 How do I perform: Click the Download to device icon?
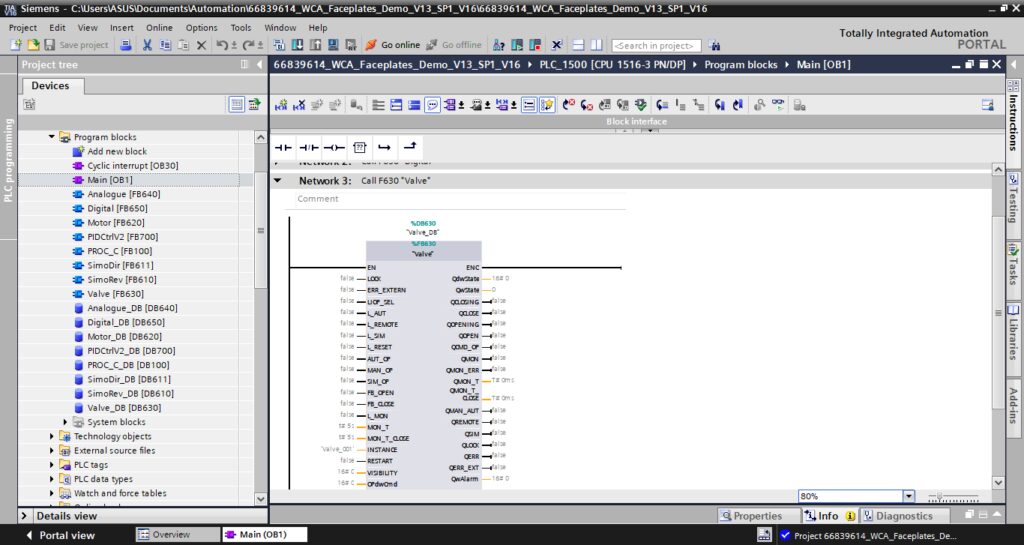coord(297,45)
